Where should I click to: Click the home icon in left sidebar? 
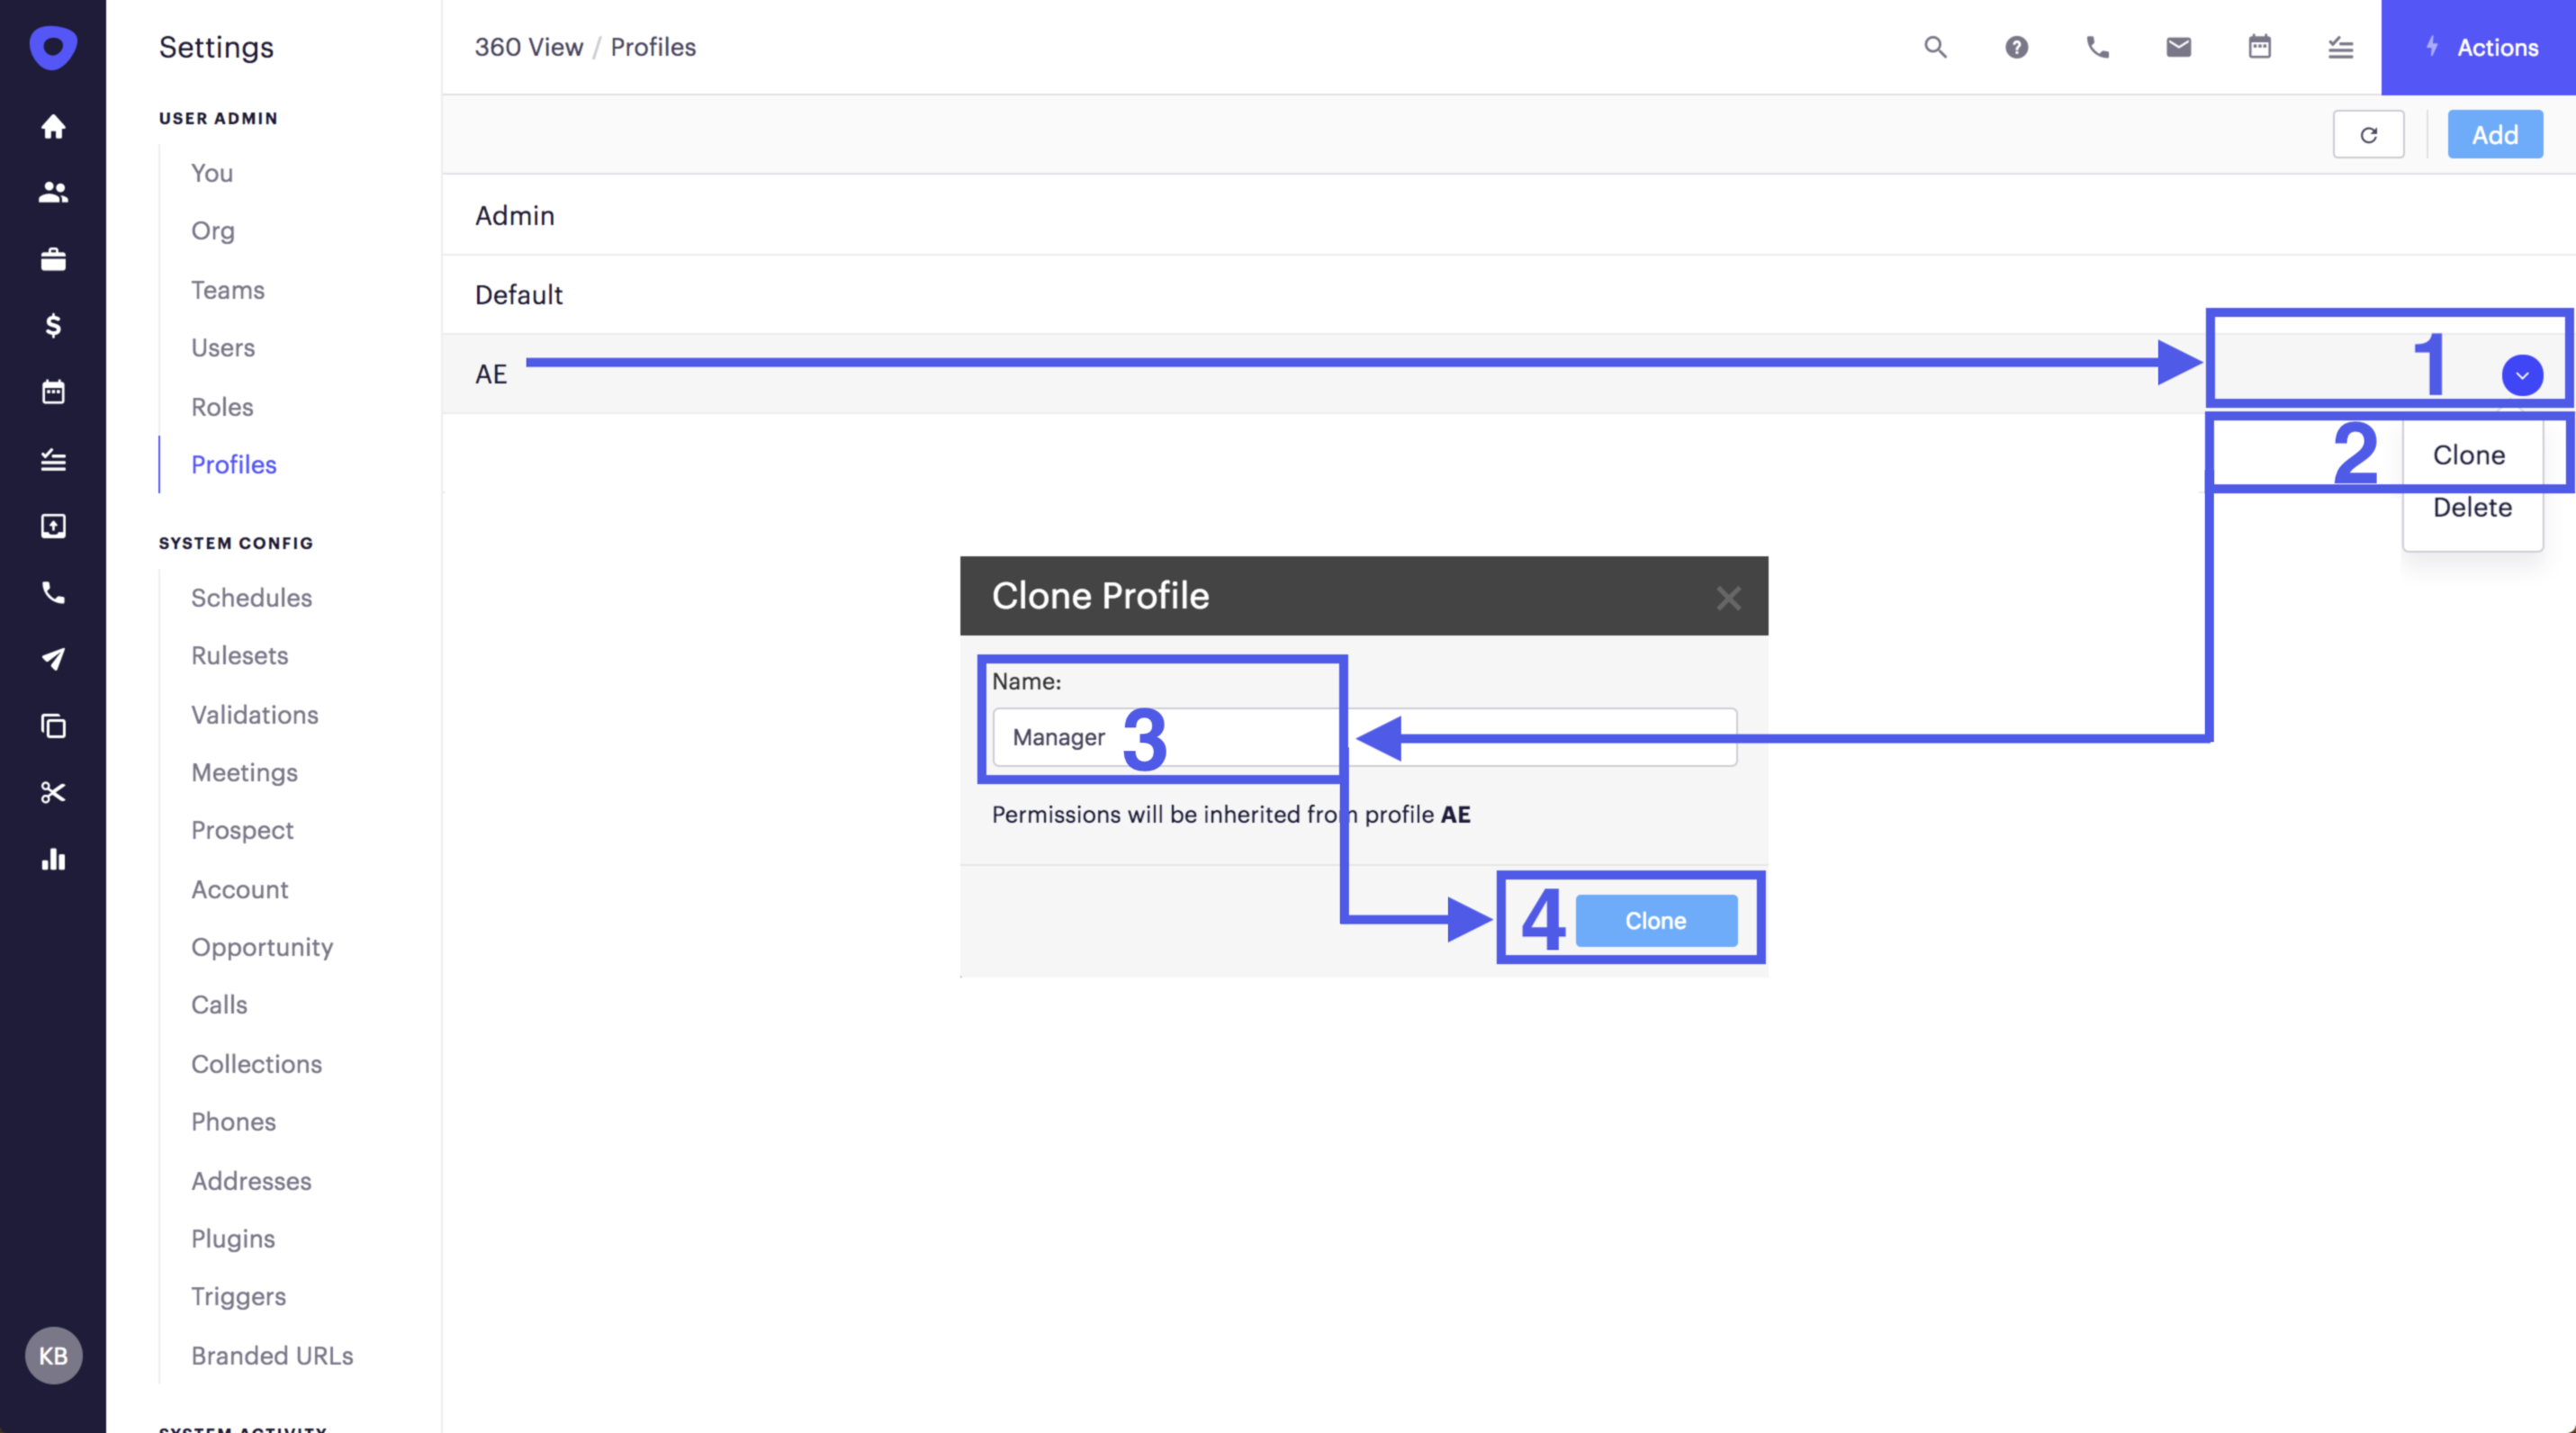tap(53, 126)
